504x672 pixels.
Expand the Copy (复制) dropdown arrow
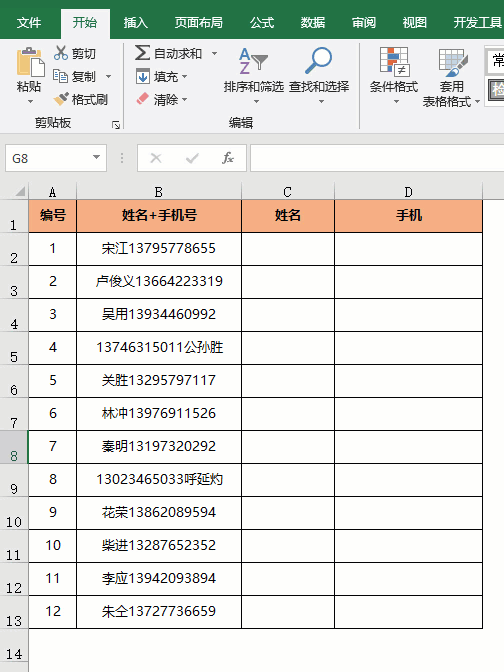pos(108,77)
